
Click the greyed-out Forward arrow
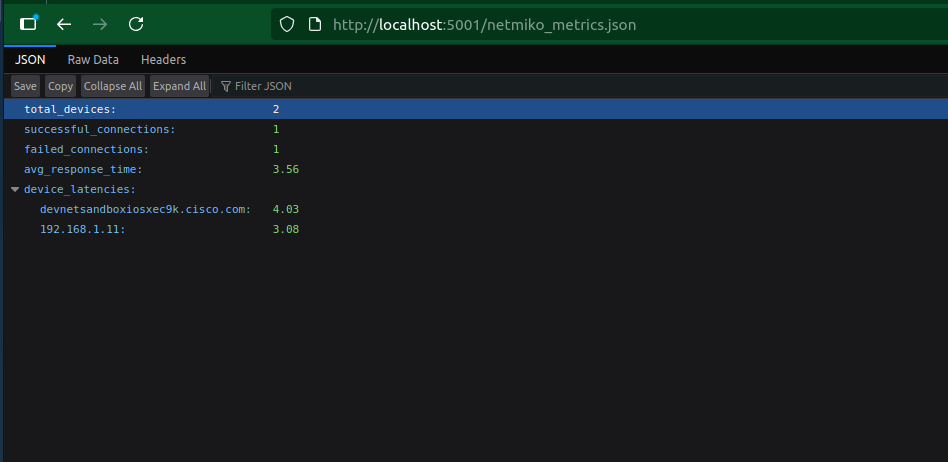(x=100, y=24)
